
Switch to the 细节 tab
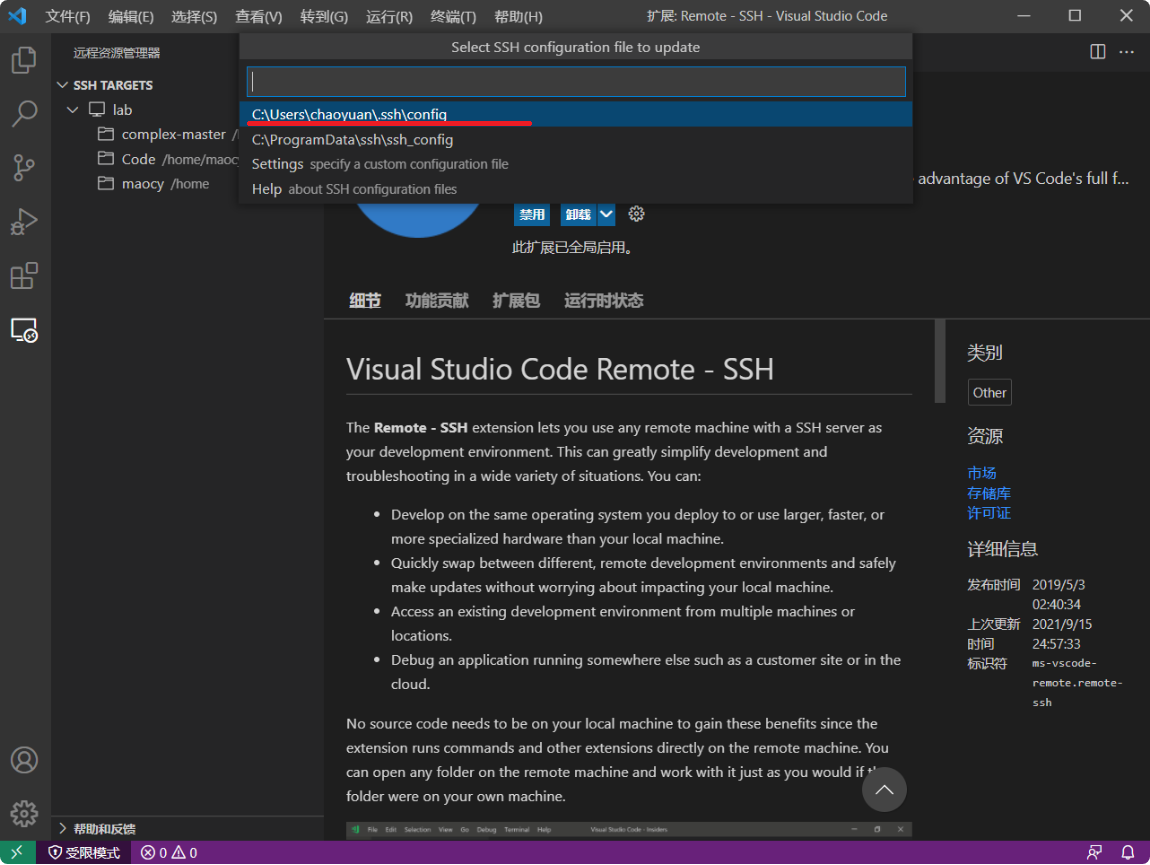pos(365,301)
